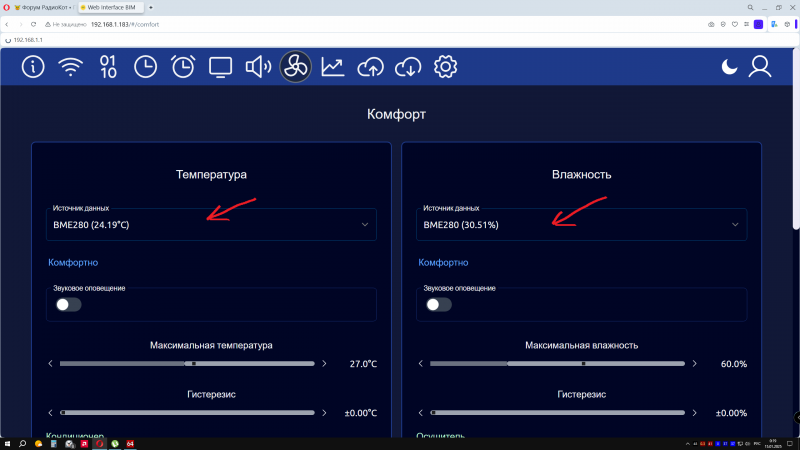Click the Максимальная влажность slider track
Viewport: 800px width, 450px height.
(557, 364)
